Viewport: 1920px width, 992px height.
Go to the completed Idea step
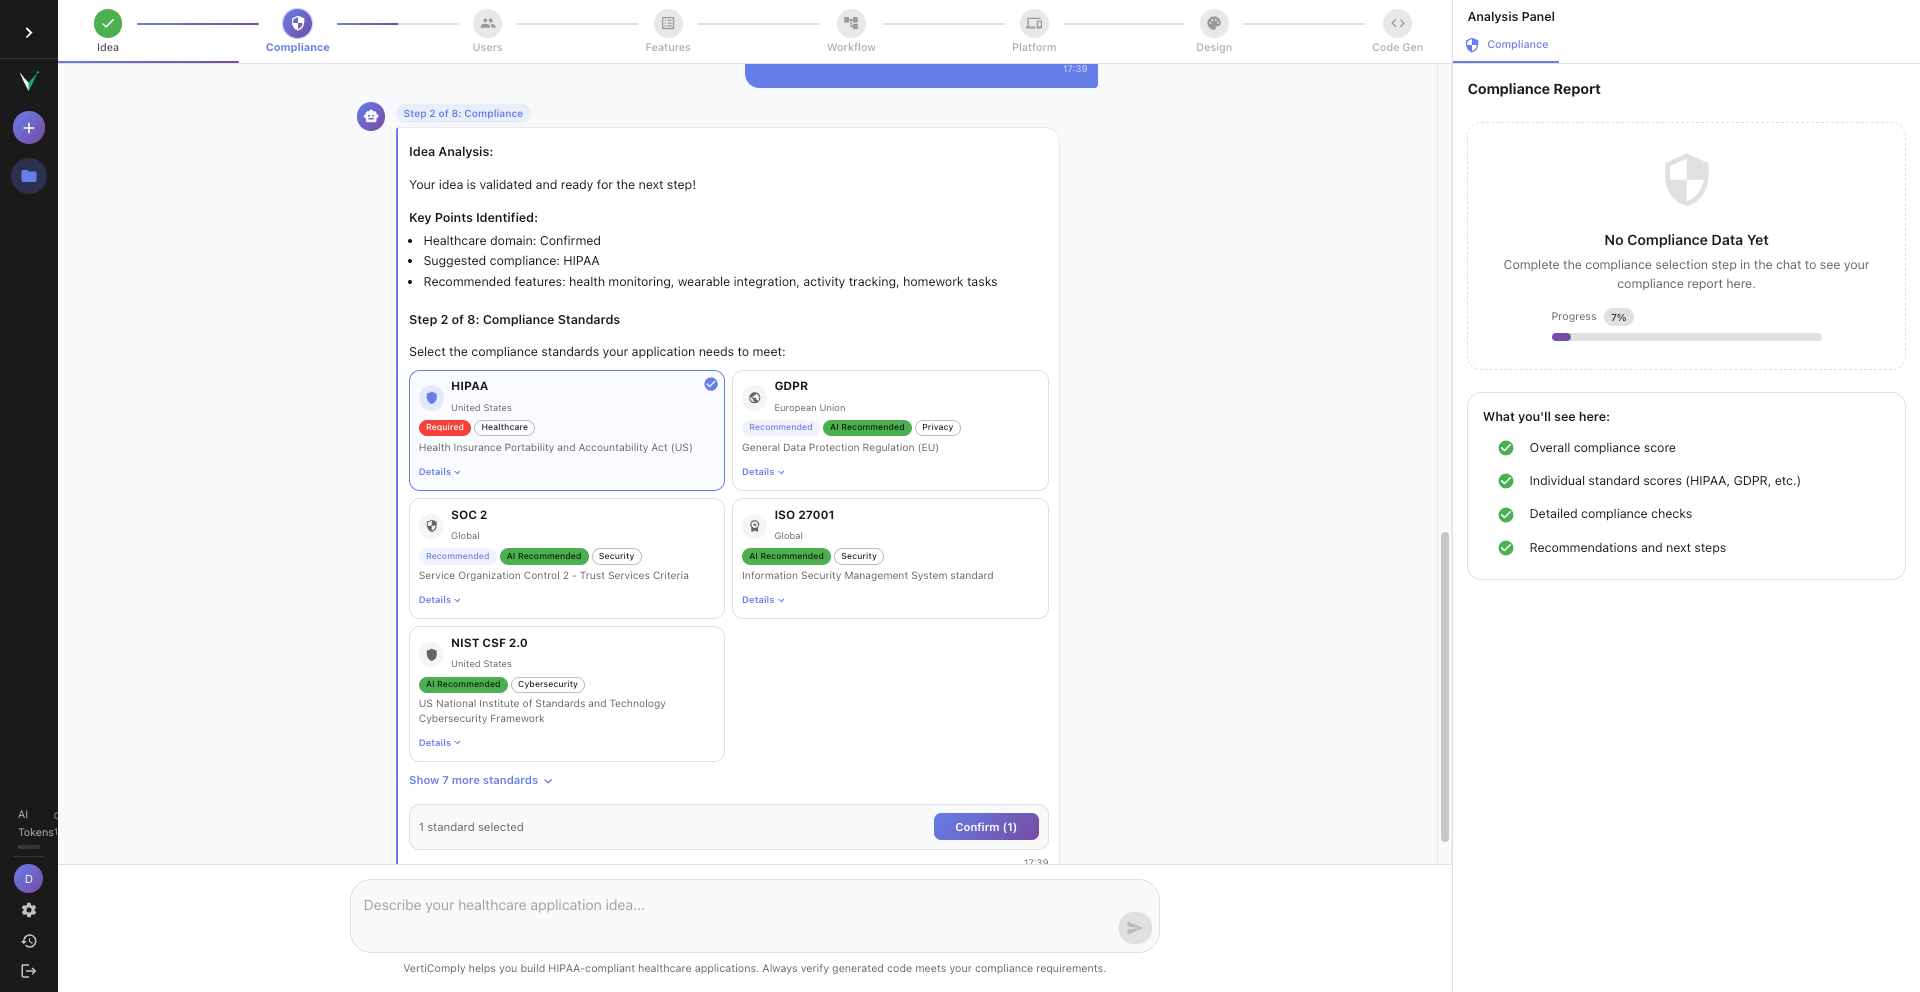107,22
